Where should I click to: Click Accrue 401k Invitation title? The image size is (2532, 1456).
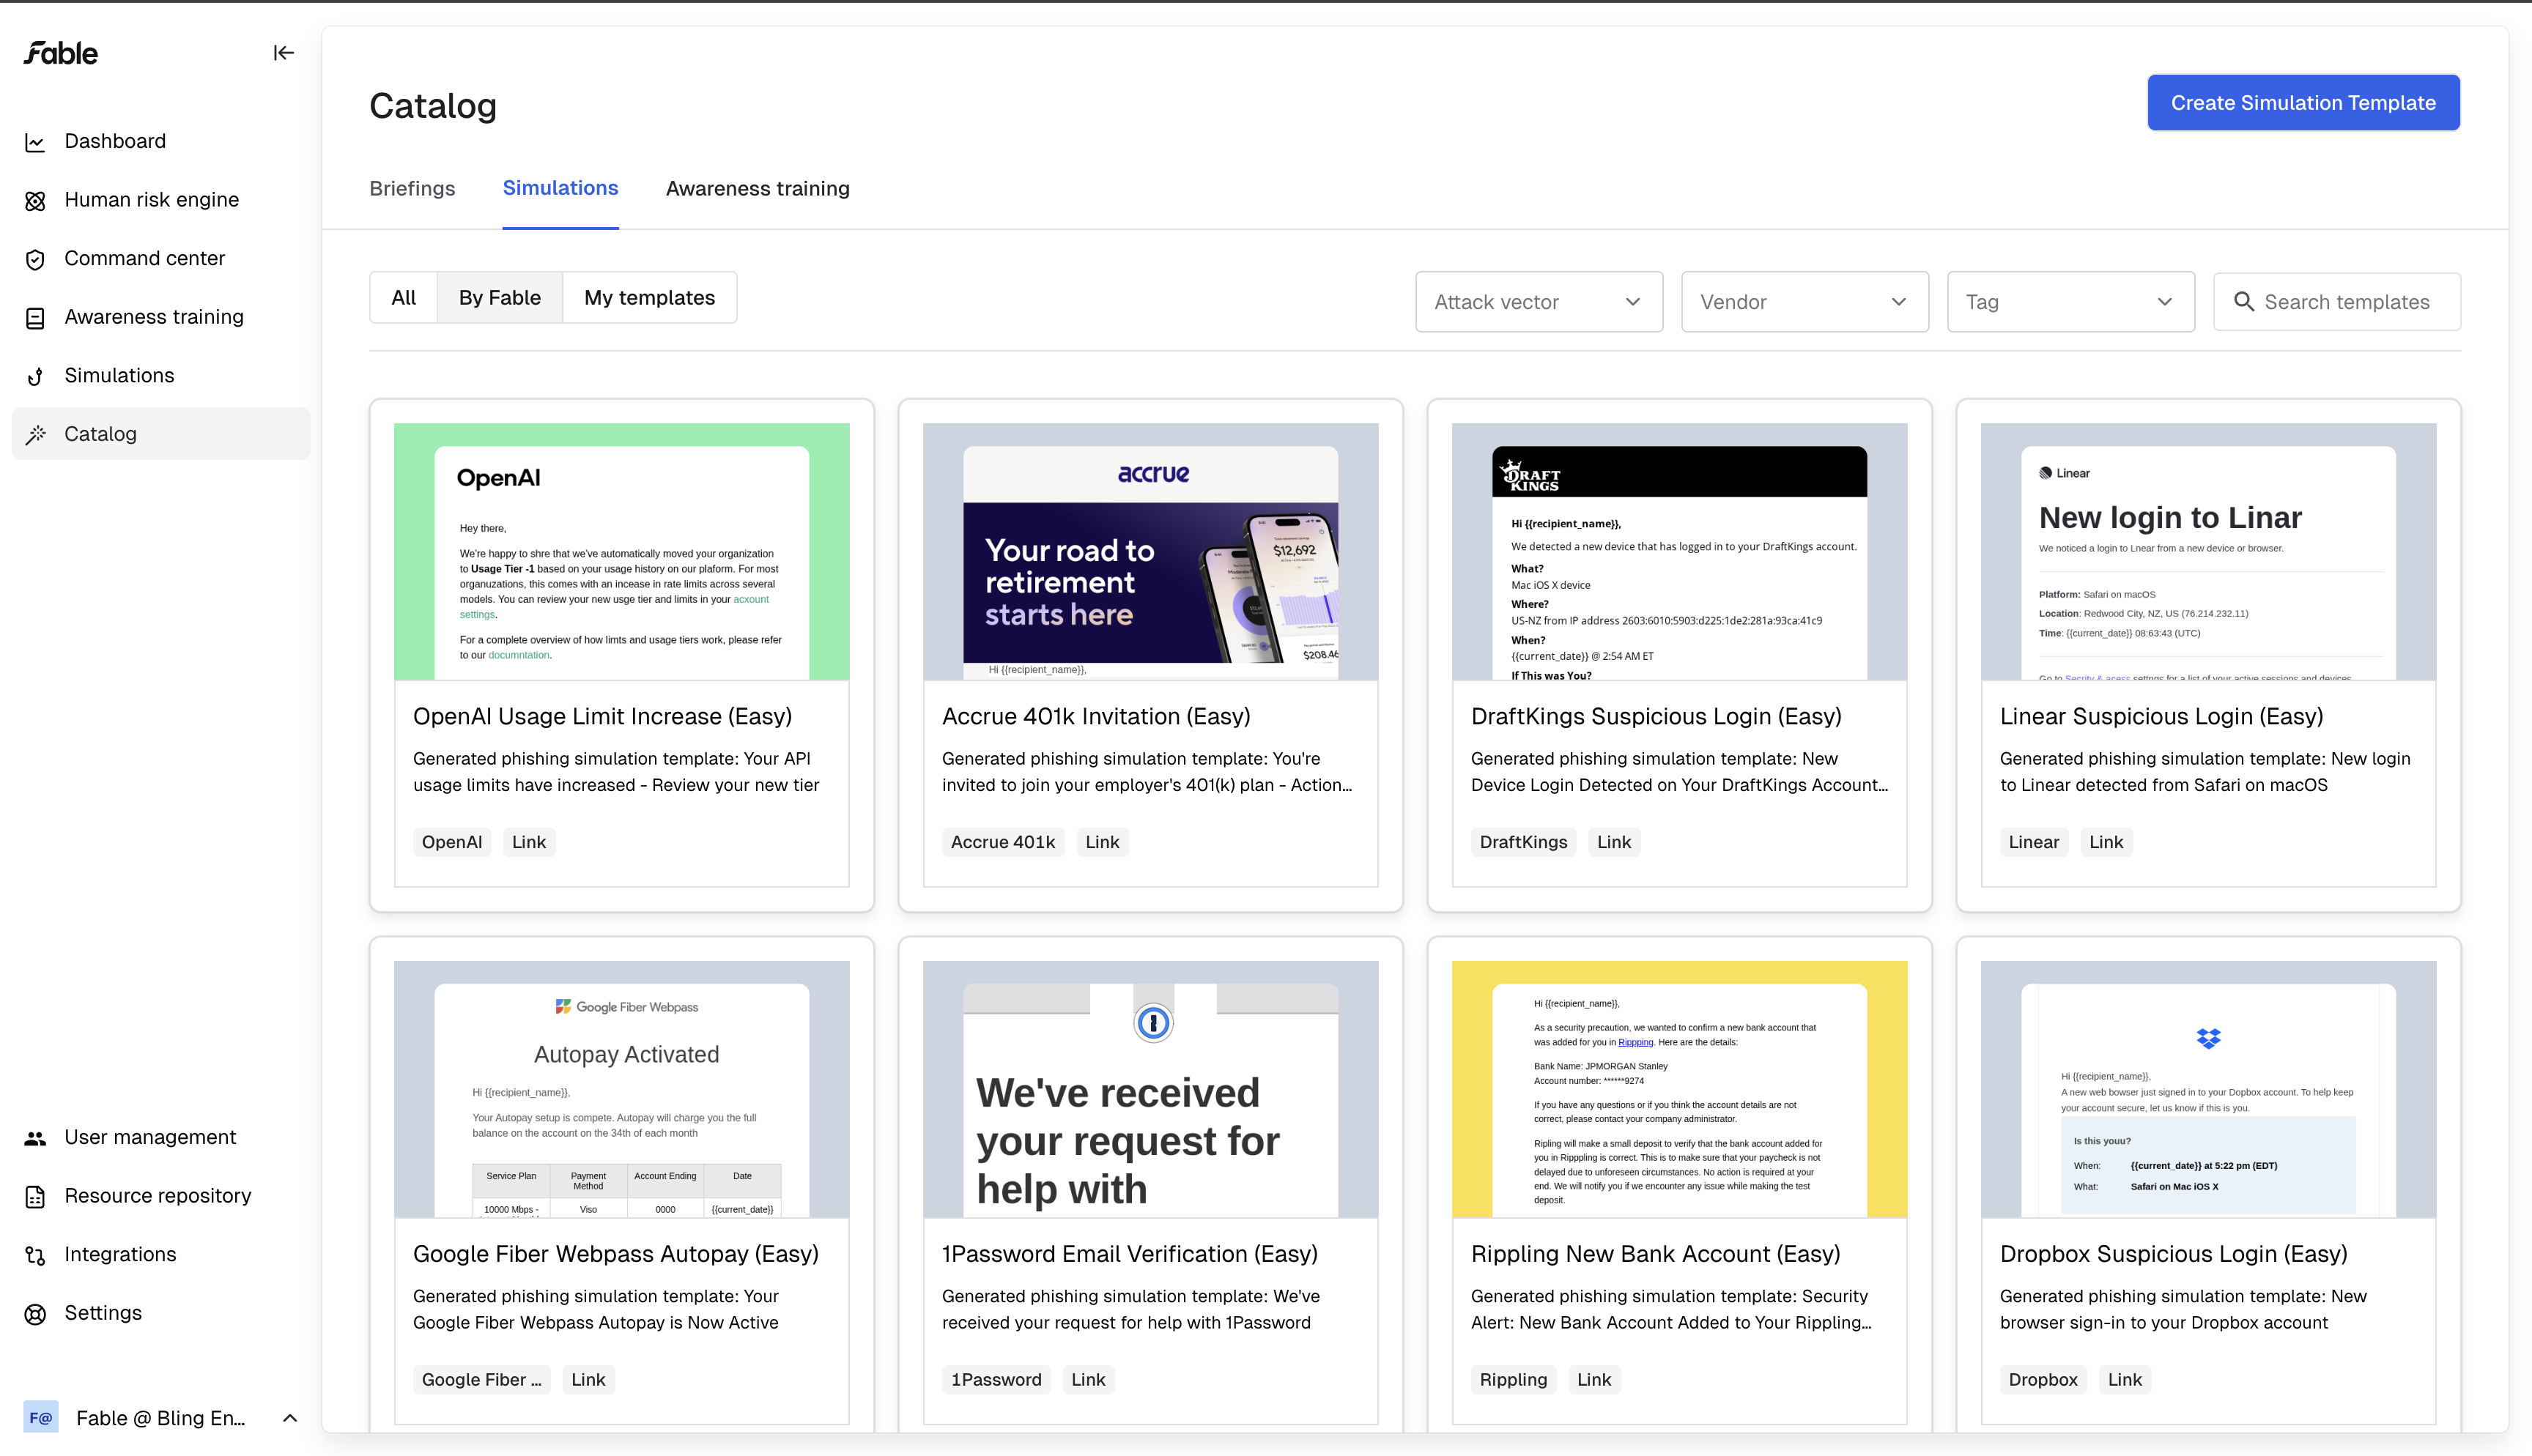[1096, 717]
